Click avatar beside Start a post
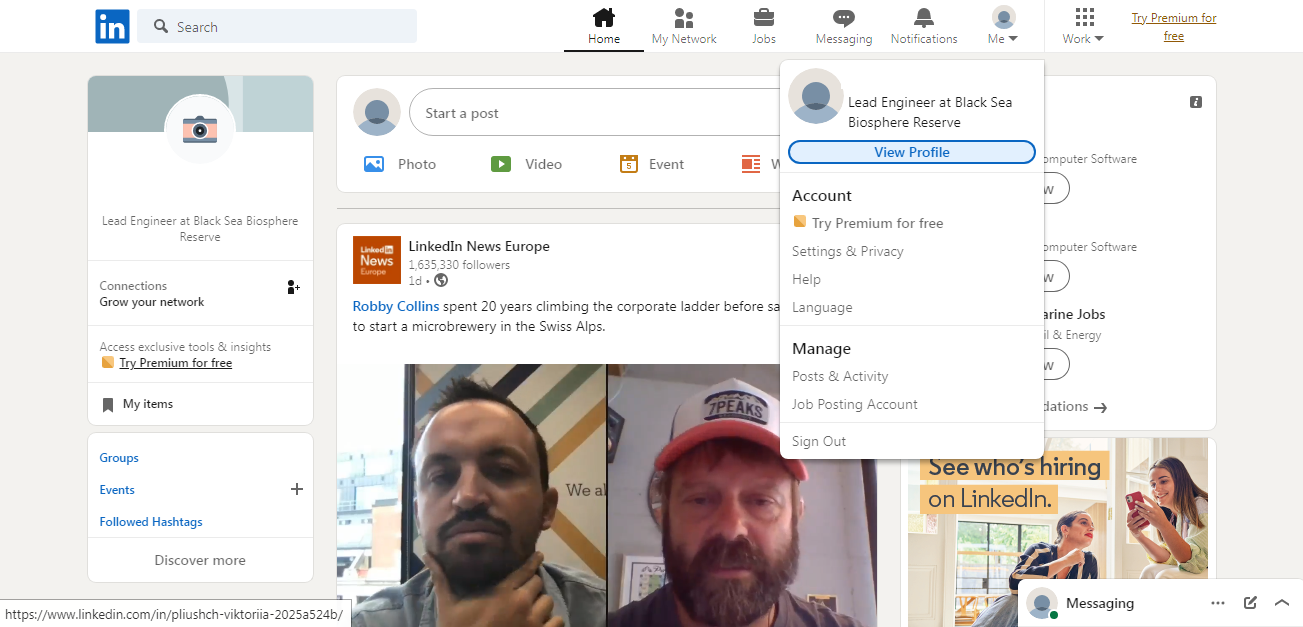This screenshot has height=627, width=1303. [377, 112]
